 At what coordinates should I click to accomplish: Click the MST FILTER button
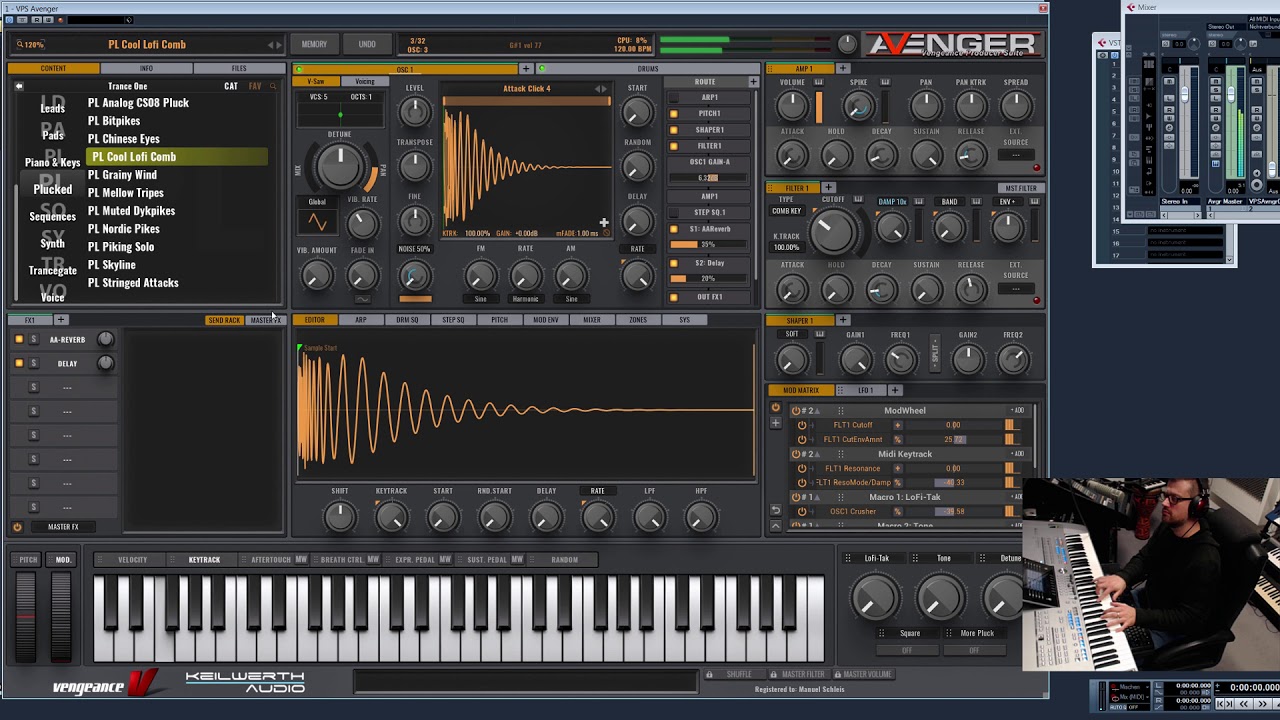coord(1020,188)
